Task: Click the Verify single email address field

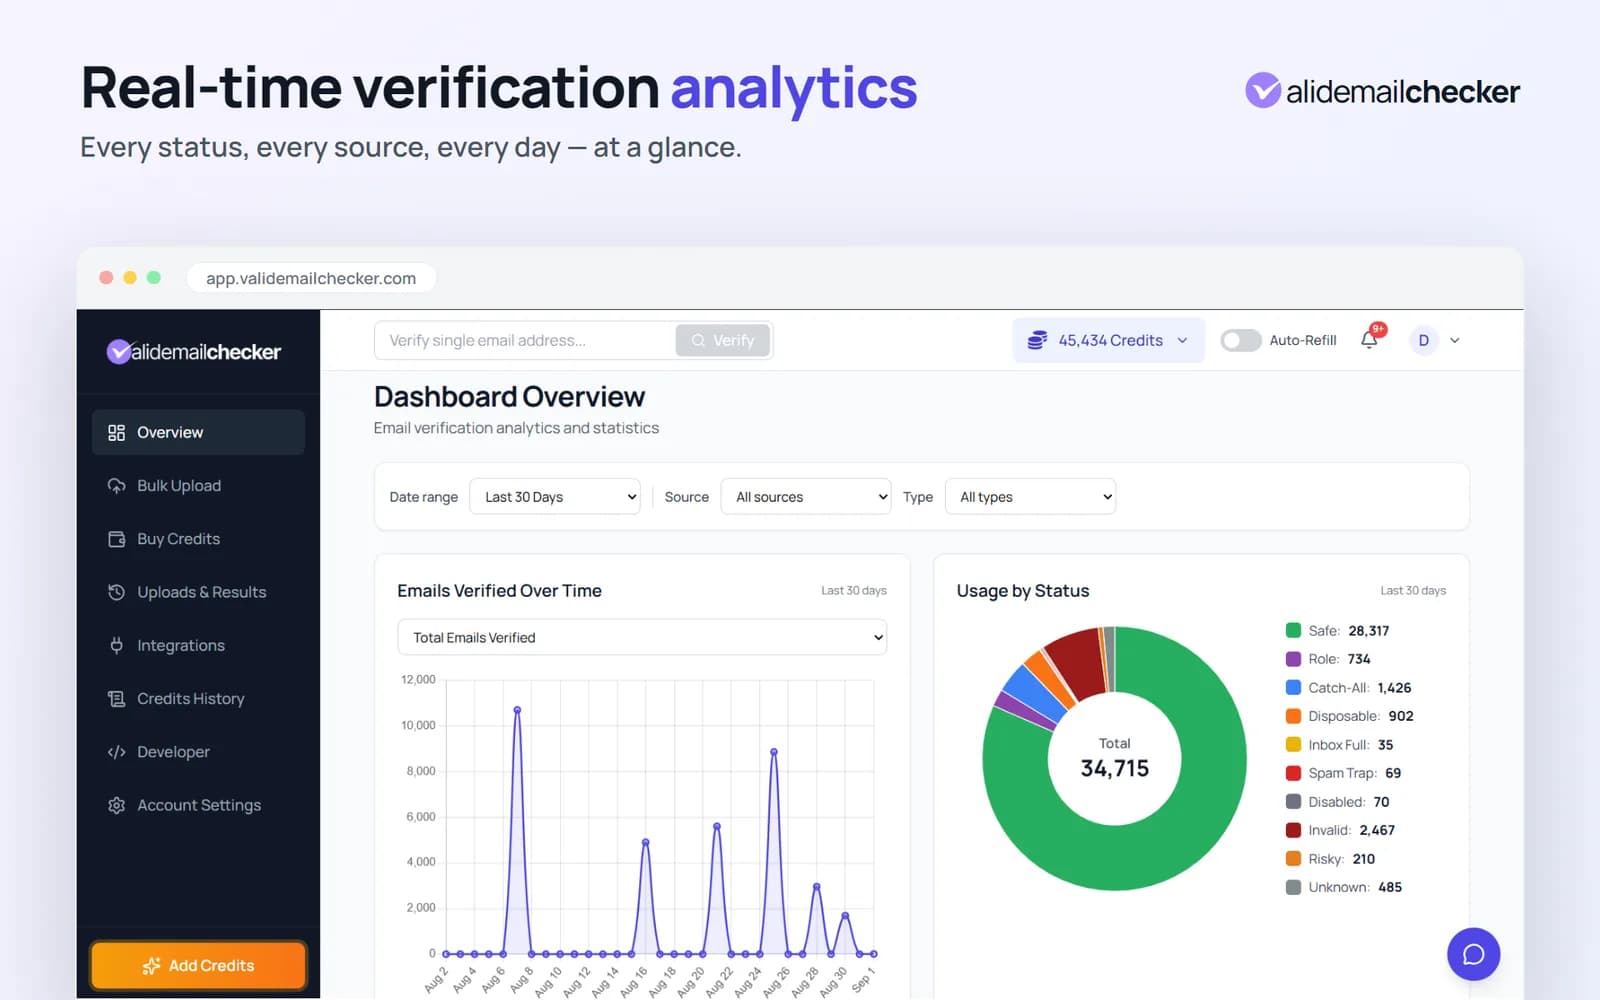Action: click(x=525, y=340)
